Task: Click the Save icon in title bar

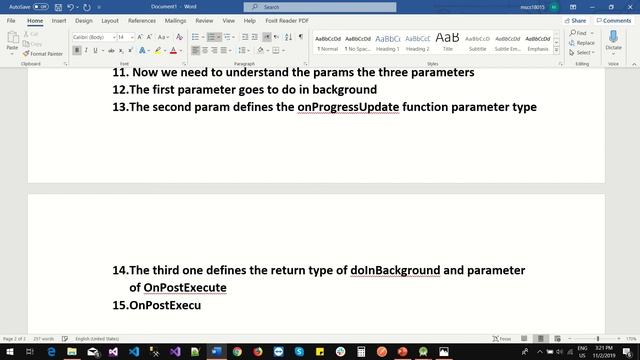Action: pos(58,7)
